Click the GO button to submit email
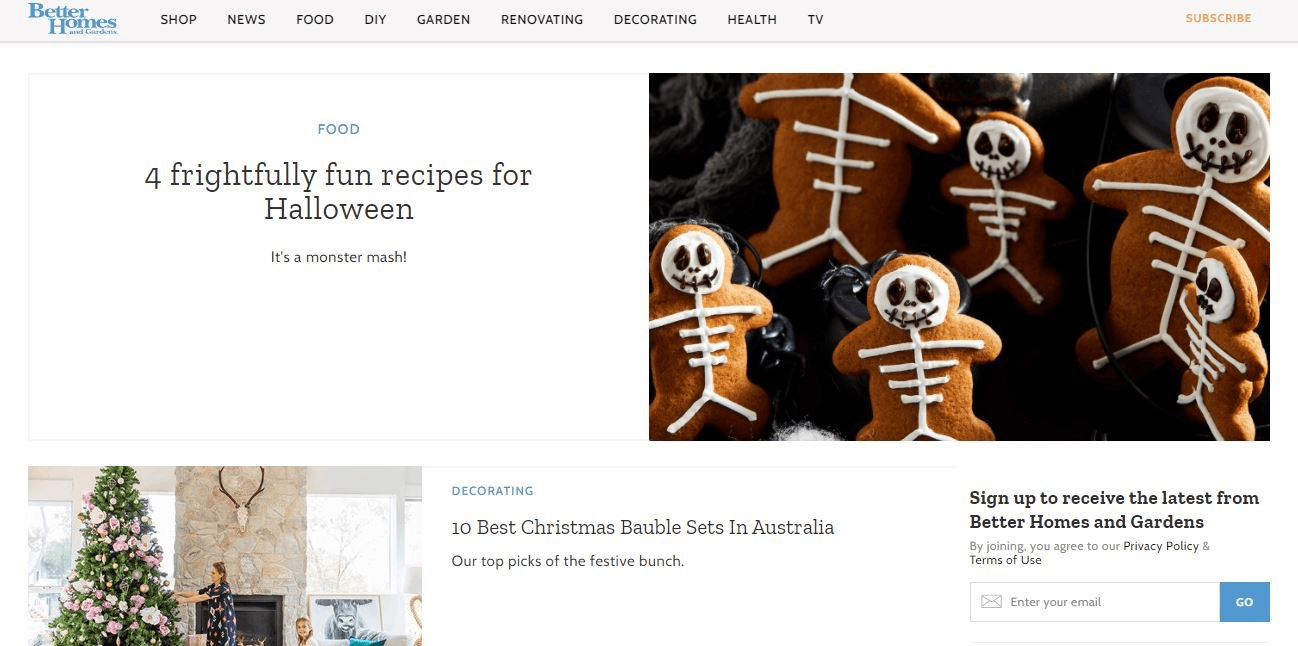This screenshot has width=1298, height=646. pos(1244,602)
